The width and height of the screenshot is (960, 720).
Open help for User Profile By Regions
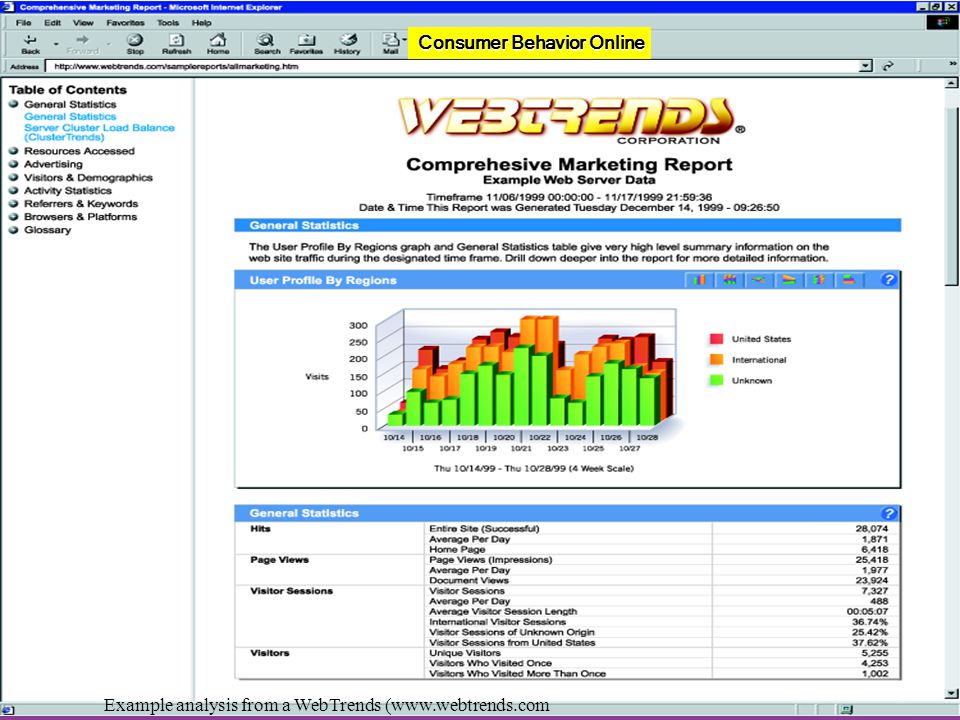[x=888, y=280]
